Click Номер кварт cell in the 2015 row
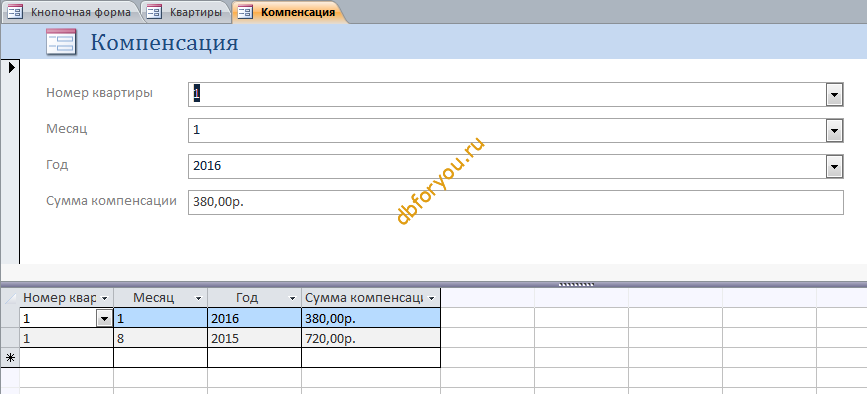 tap(66, 338)
